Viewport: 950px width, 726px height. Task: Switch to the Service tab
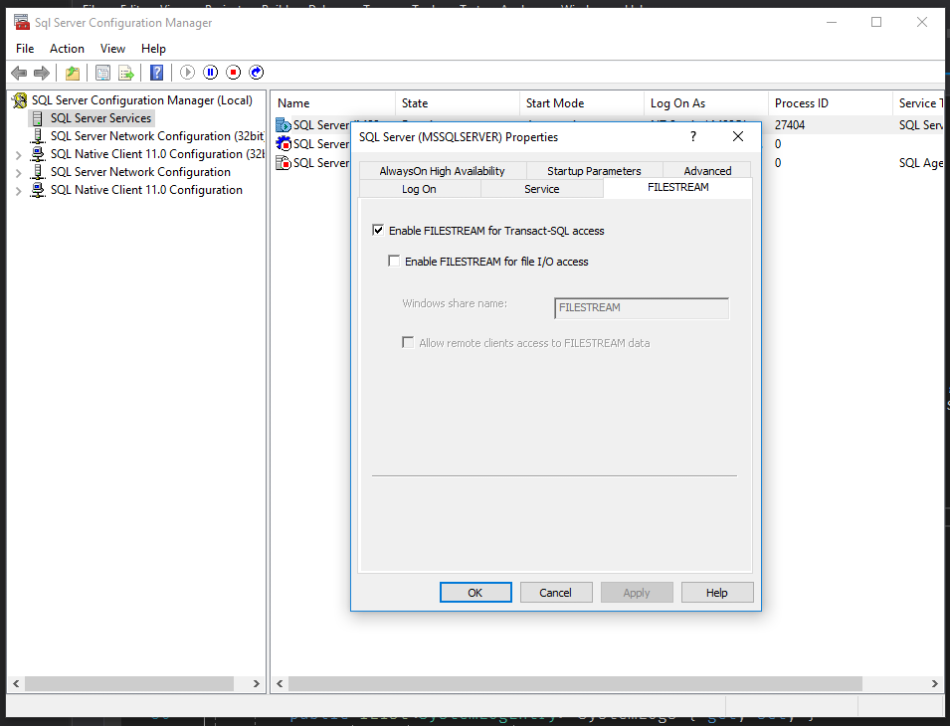[542, 189]
